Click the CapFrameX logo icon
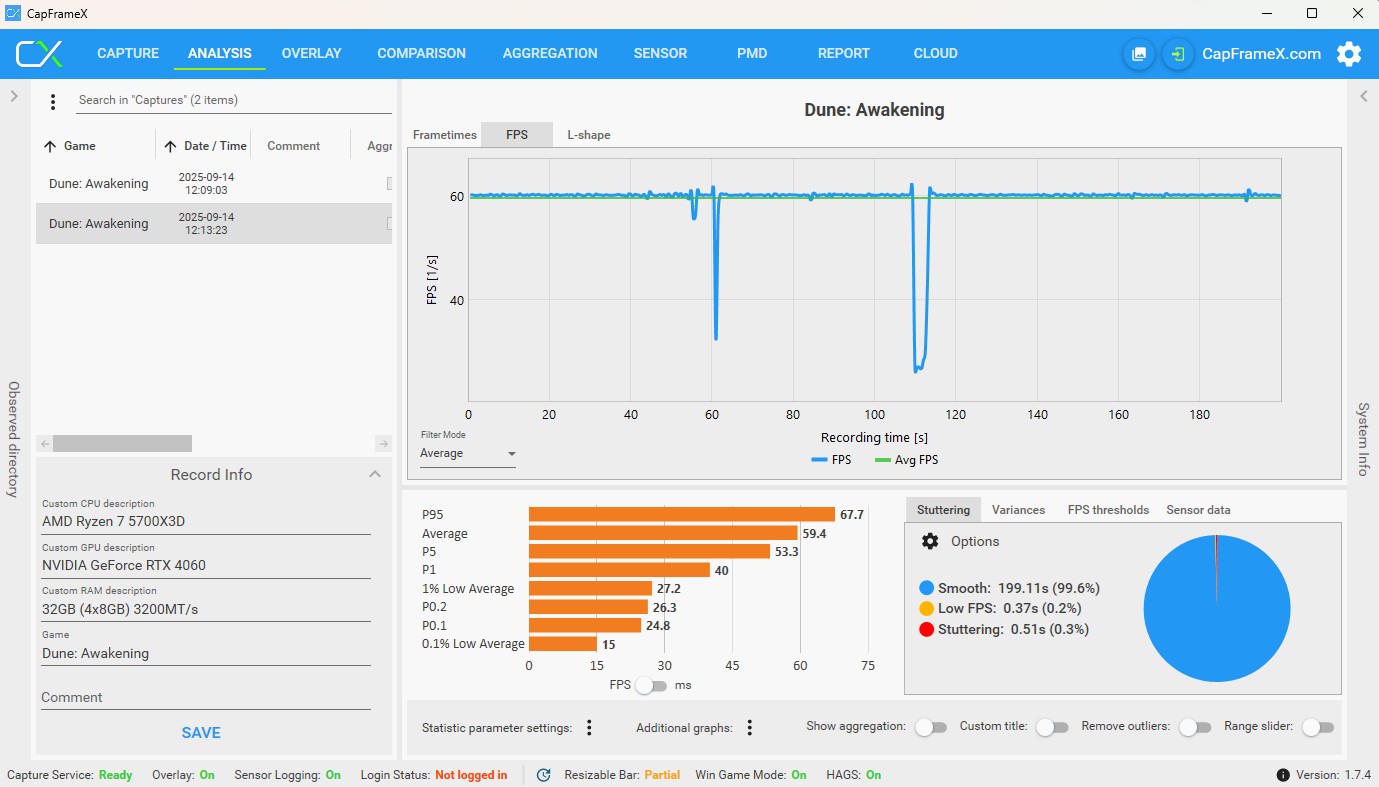 (39, 54)
